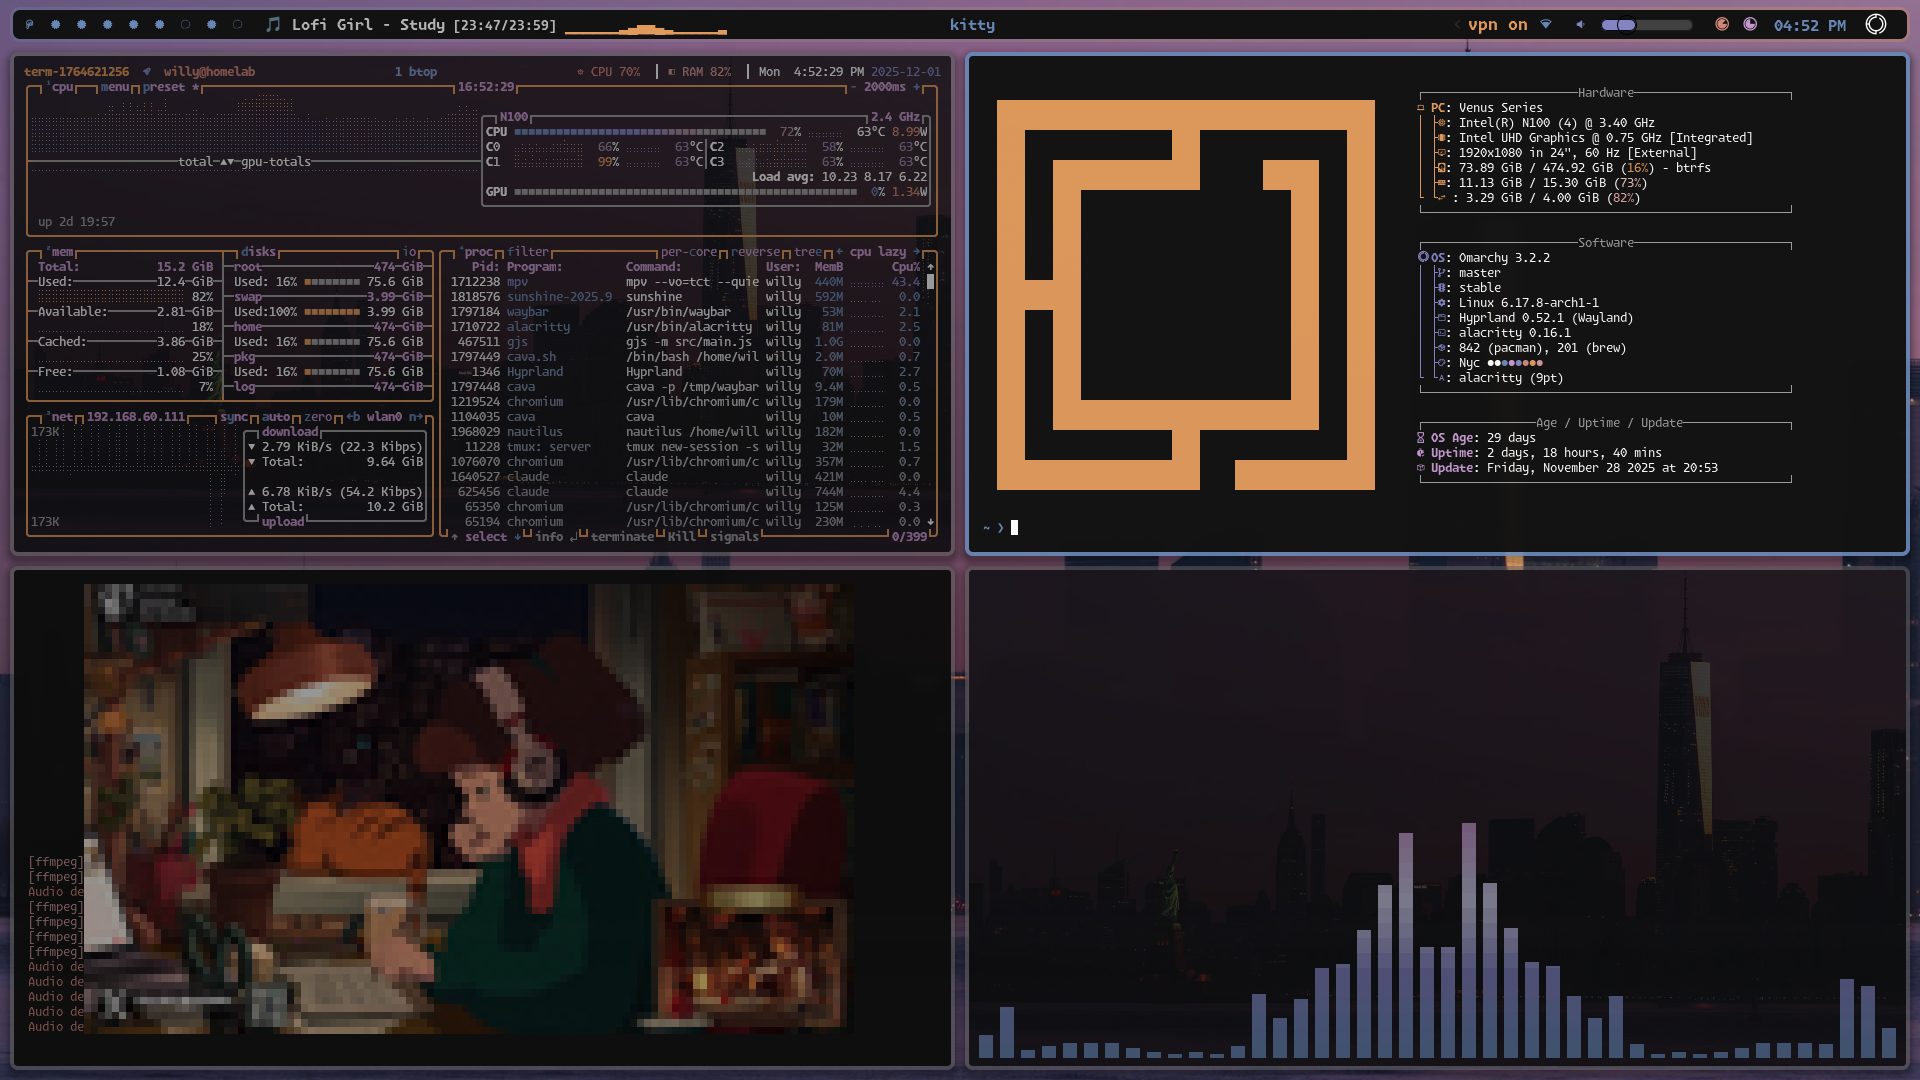
Task: Toggle tree view in proc panel
Action: pos(808,252)
